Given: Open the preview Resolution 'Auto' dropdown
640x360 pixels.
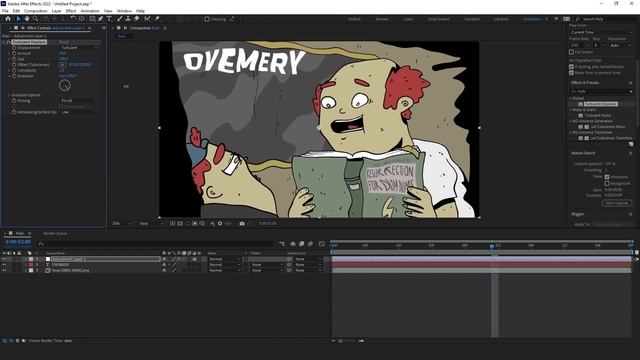Looking at the screenshot, I should [x=620, y=45].
